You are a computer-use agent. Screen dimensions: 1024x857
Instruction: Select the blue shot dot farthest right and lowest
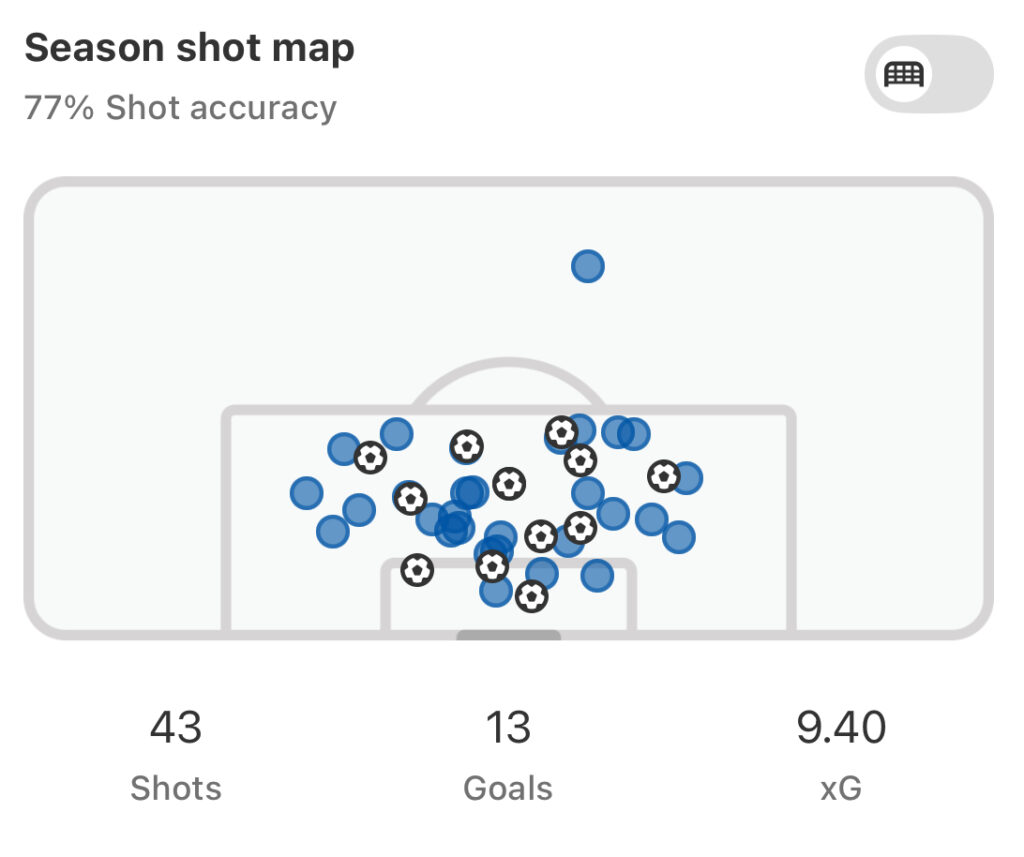pyautogui.click(x=679, y=537)
